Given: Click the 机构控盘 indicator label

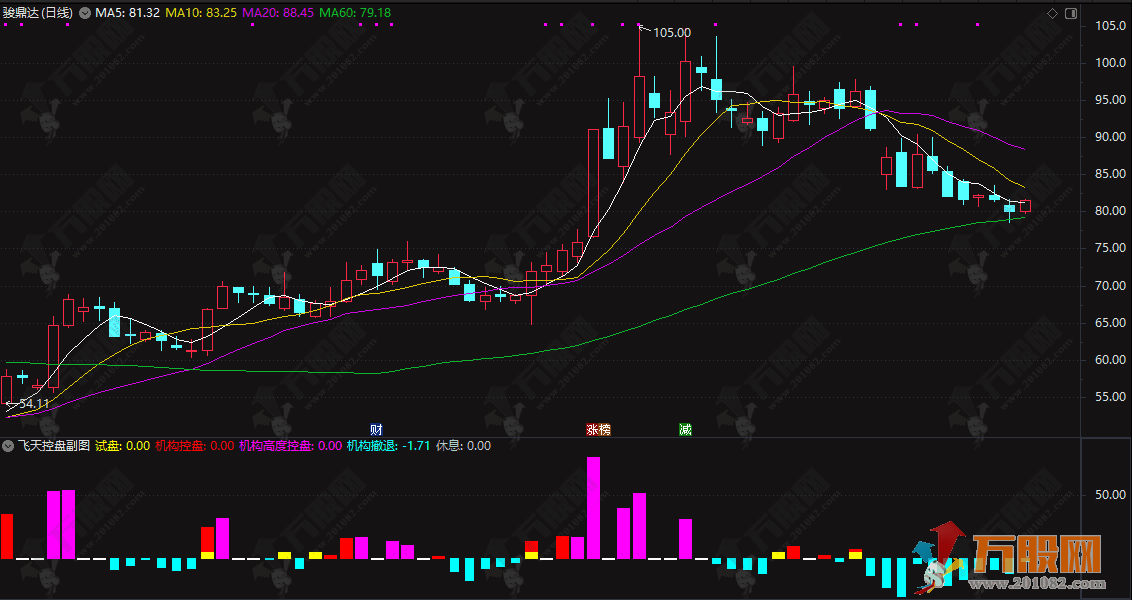Looking at the screenshot, I should 195,446.
